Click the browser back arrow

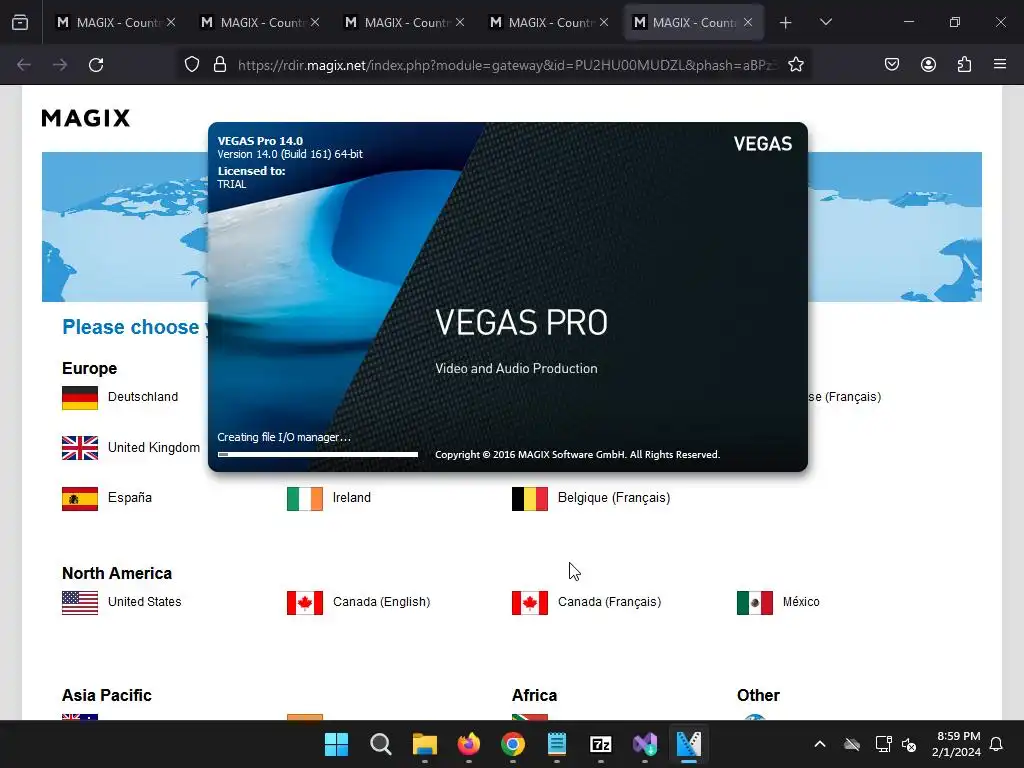24,65
